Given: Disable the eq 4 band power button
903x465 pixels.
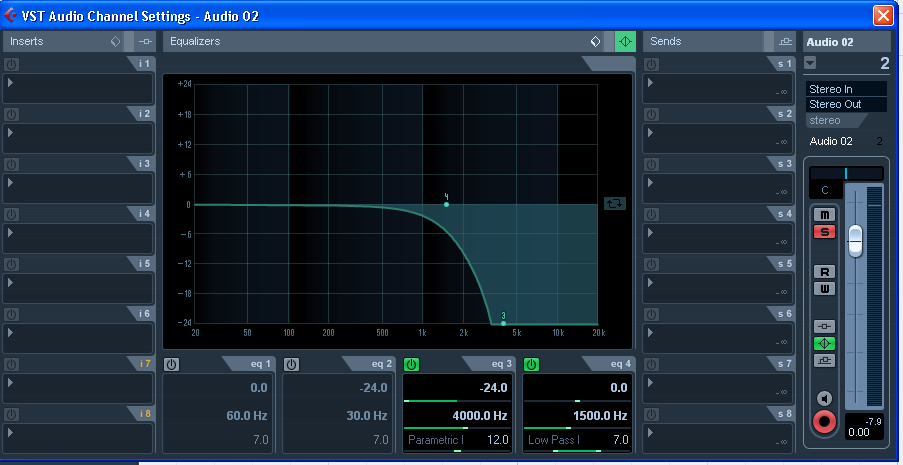Looking at the screenshot, I should click(532, 364).
